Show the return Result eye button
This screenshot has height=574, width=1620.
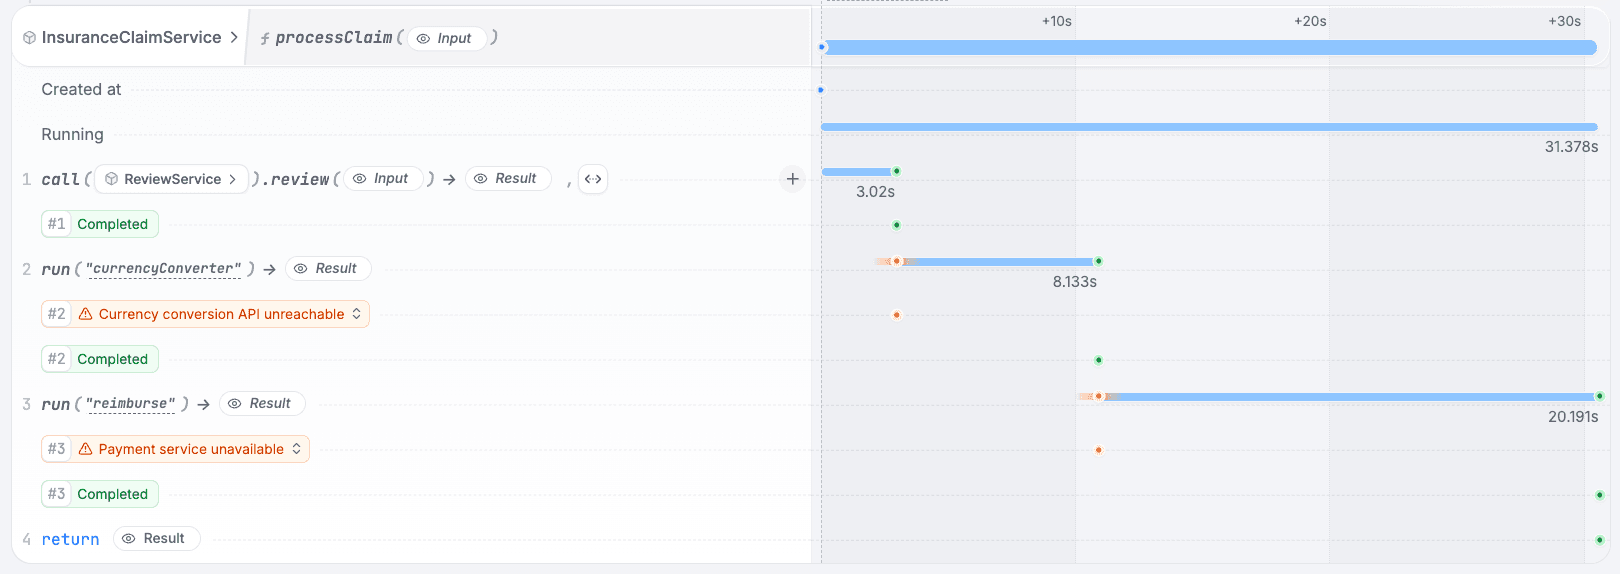pos(156,539)
